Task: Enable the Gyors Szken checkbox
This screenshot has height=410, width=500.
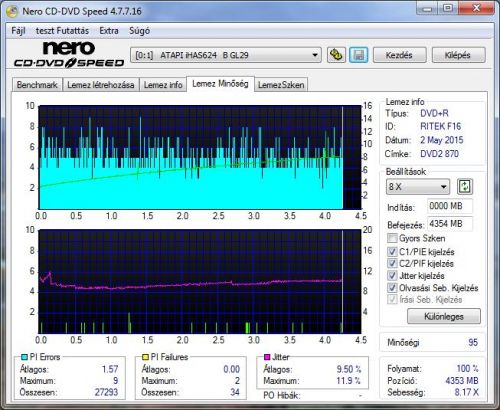Action: pos(392,238)
